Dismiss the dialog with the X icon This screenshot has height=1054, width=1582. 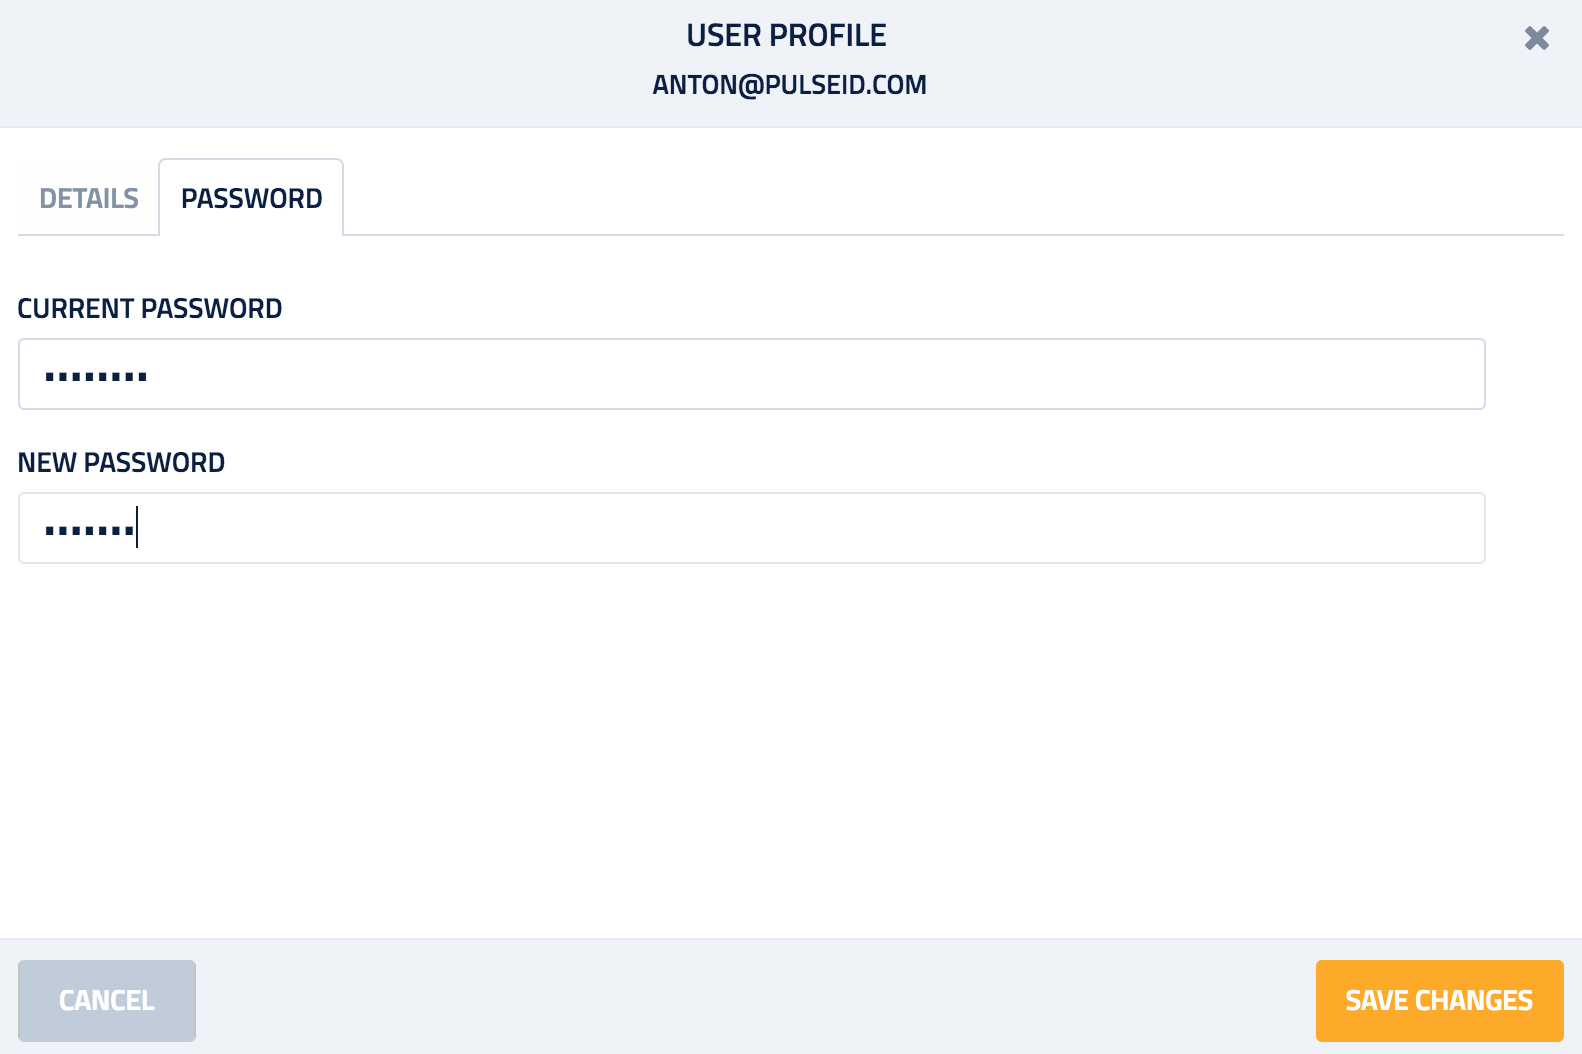tap(1537, 38)
